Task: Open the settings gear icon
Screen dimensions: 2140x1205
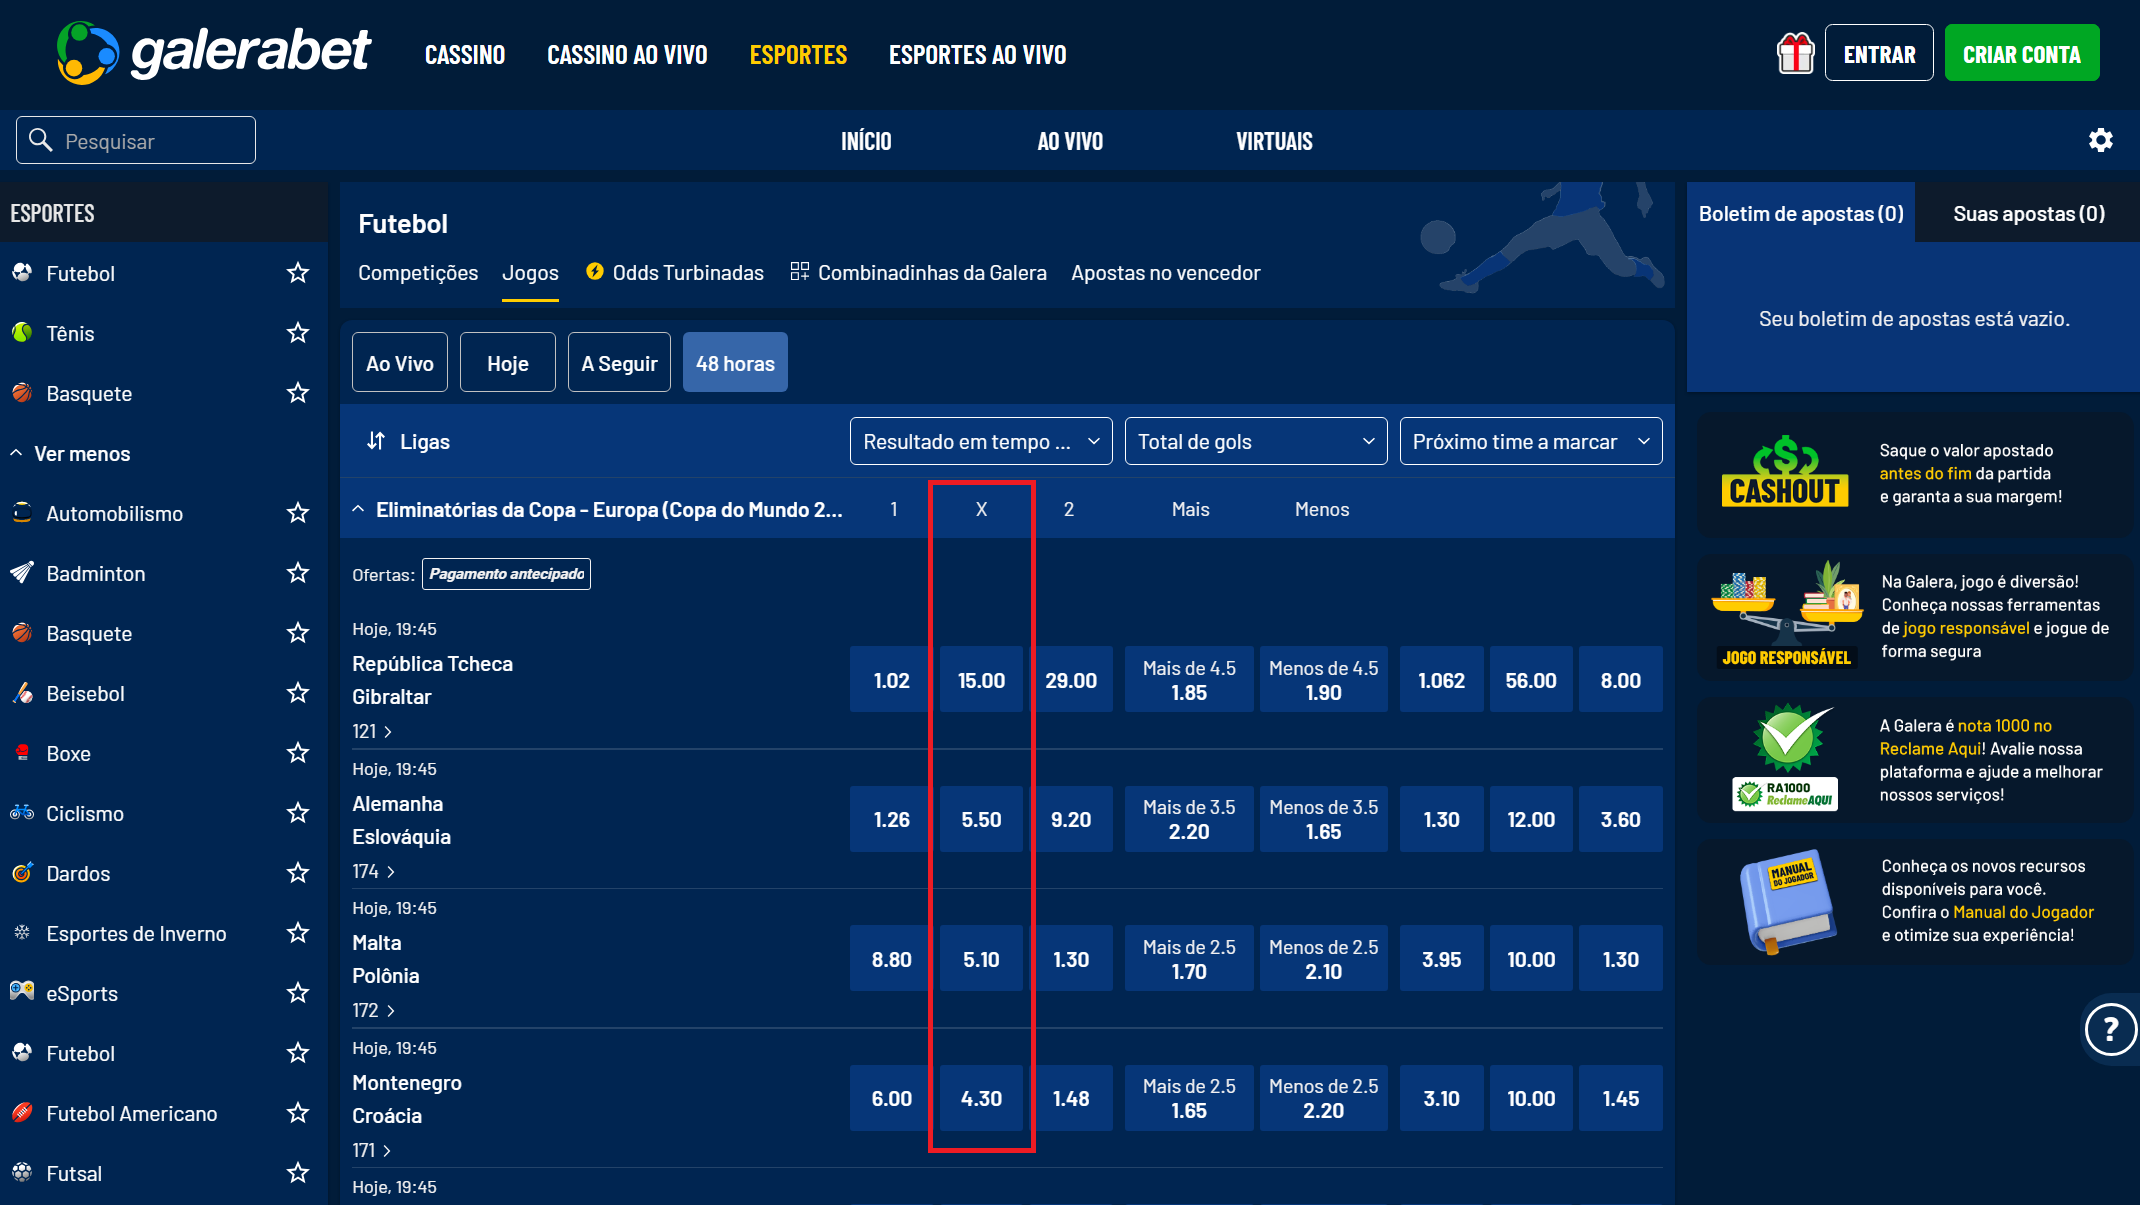Action: (x=2101, y=140)
